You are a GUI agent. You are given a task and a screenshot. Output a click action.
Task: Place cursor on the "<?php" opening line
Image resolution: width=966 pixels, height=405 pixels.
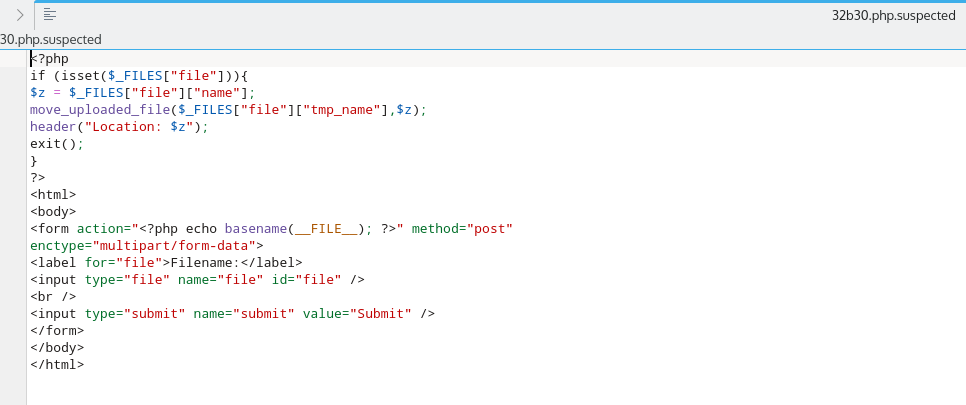point(50,59)
